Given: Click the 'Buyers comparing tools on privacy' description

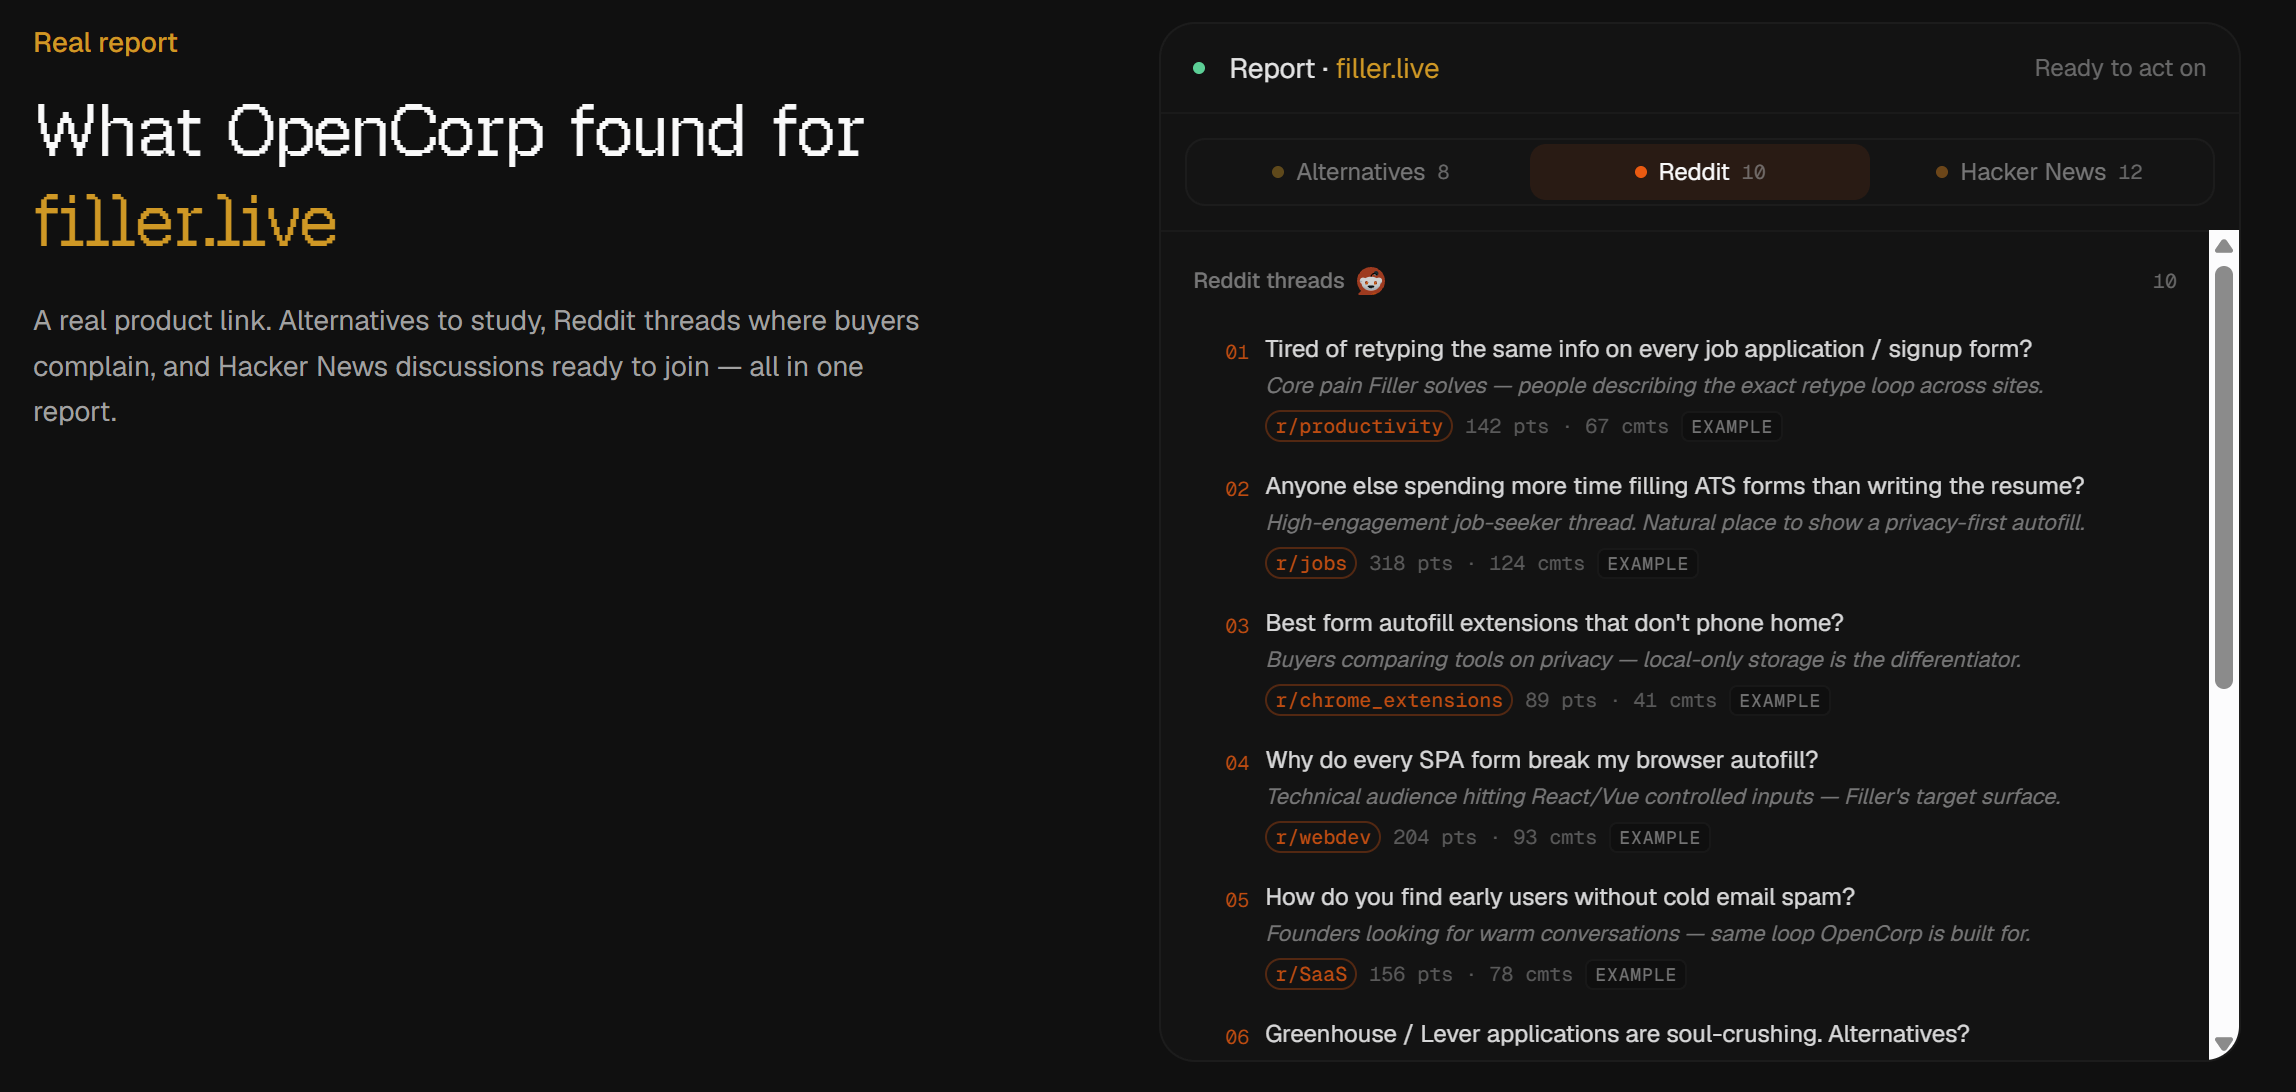Looking at the screenshot, I should (x=1643, y=660).
